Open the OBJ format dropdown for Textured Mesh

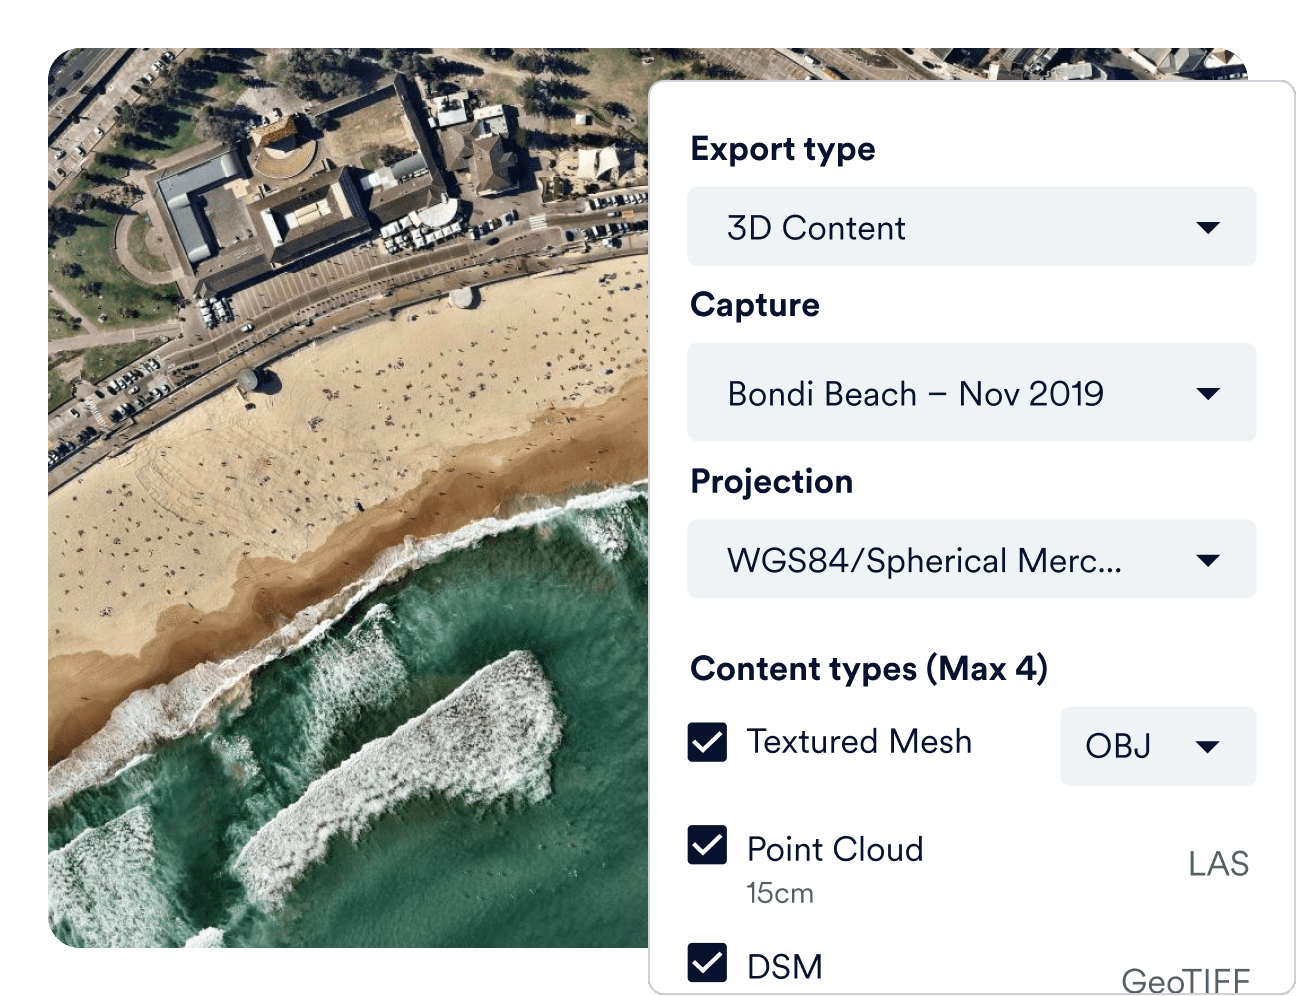point(1156,746)
